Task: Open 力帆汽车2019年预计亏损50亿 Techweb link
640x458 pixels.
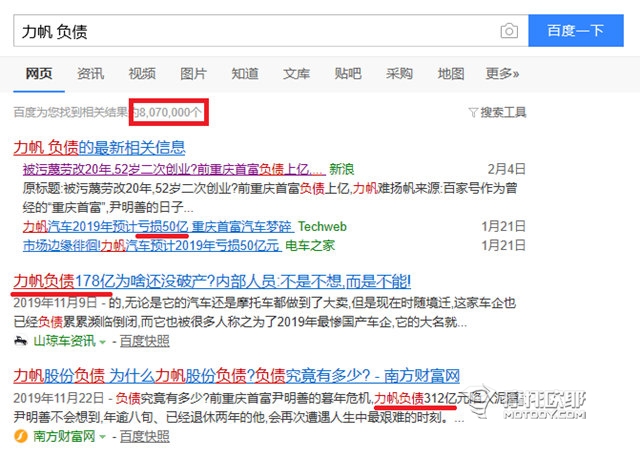Action: 158,226
